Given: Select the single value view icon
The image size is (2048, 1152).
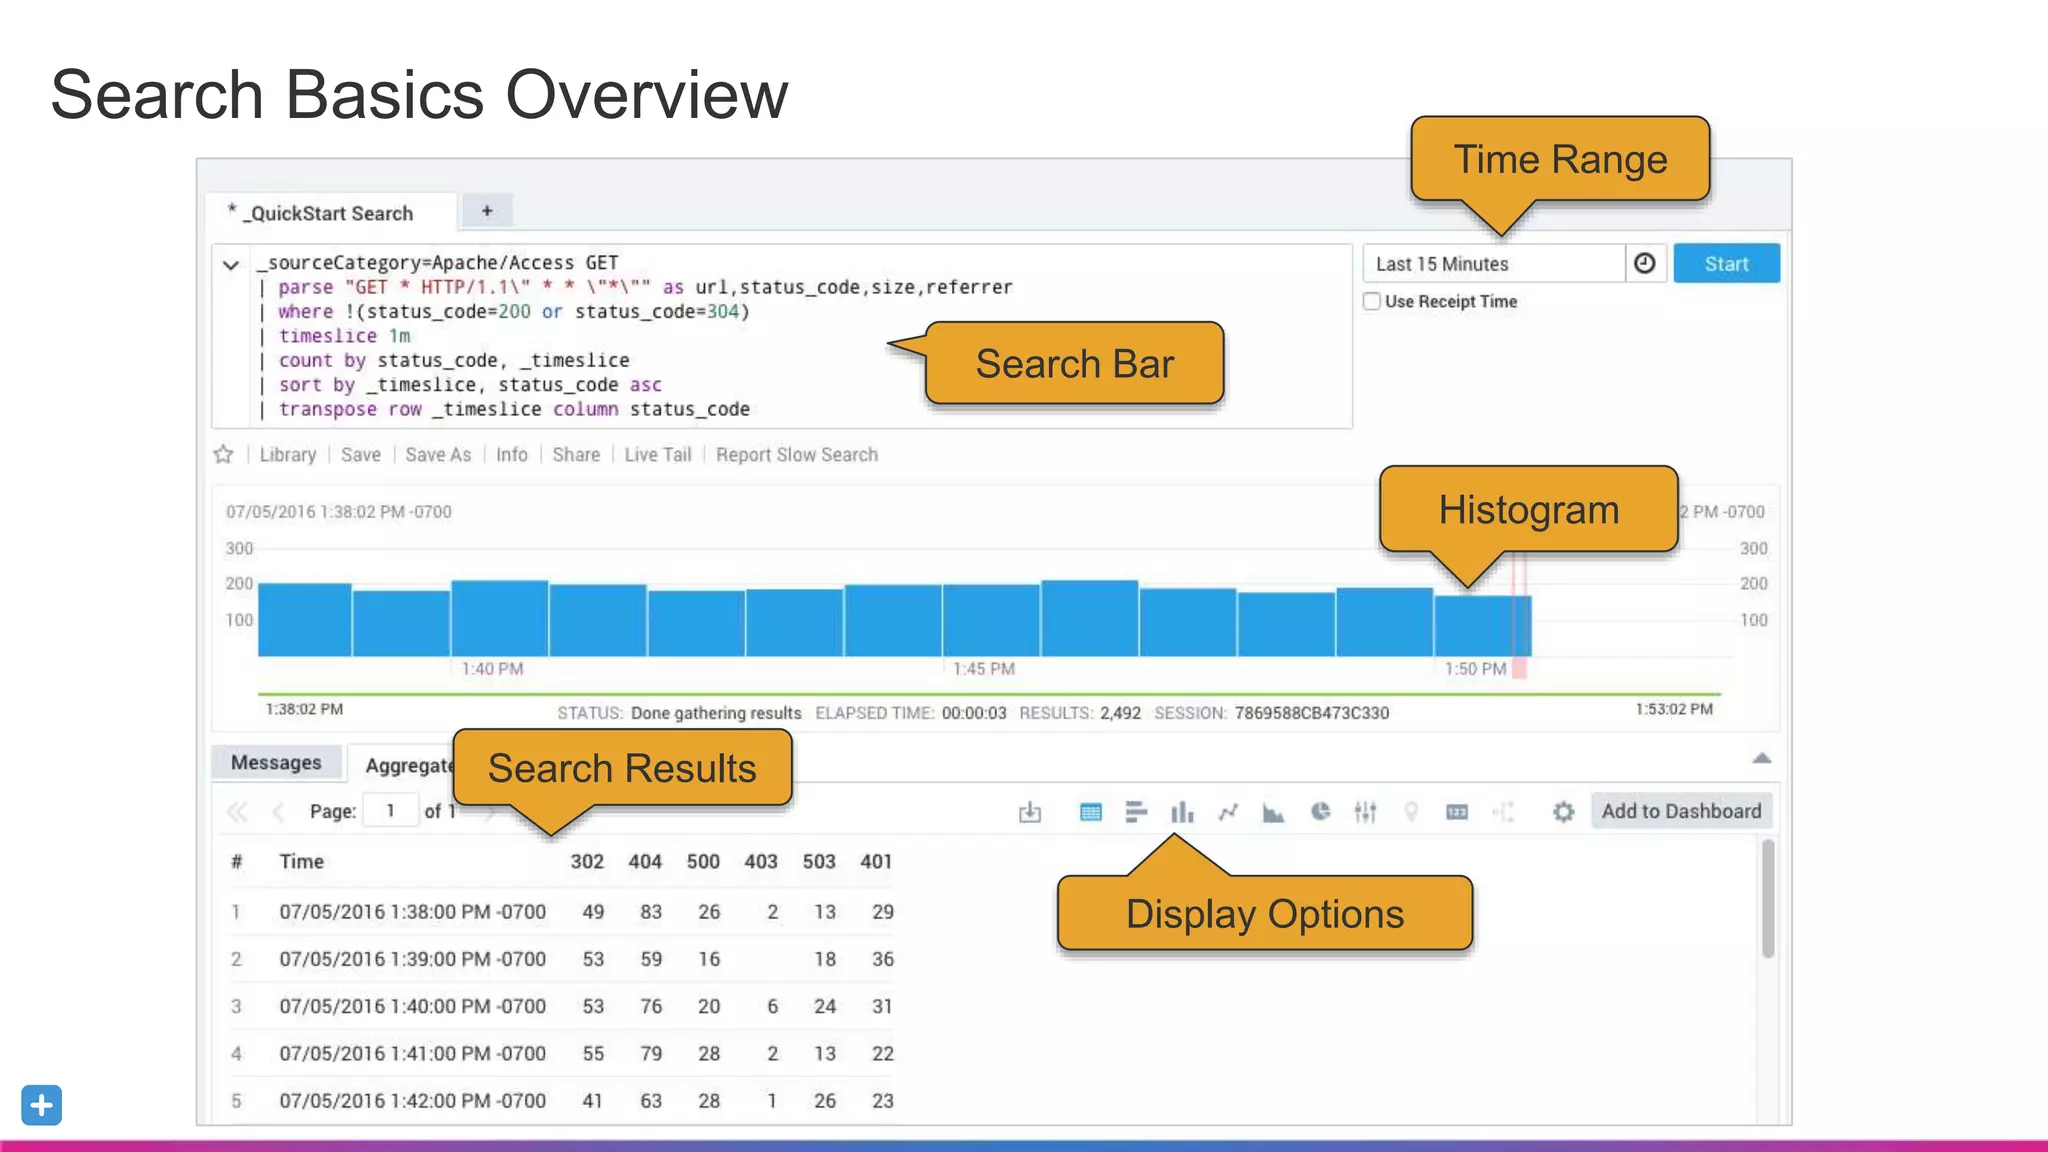Looking at the screenshot, I should (1457, 812).
